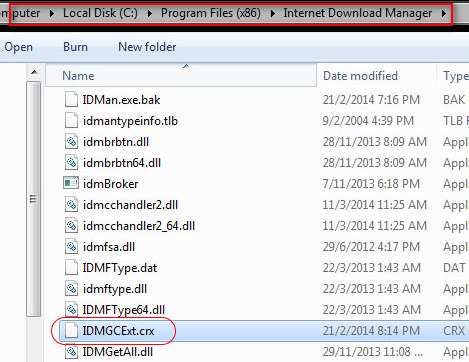The height and width of the screenshot is (362, 469).
Task: Expand the arrow before Local Disk (C:)
Action: (x=52, y=13)
